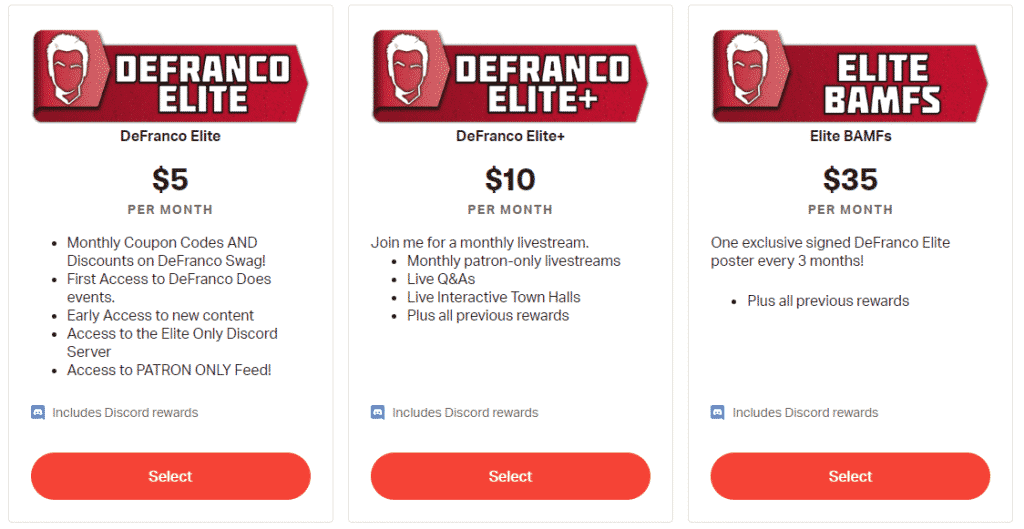Select the $5 DeFranco Elite tier
This screenshot has height=529, width=1024.
click(x=170, y=476)
